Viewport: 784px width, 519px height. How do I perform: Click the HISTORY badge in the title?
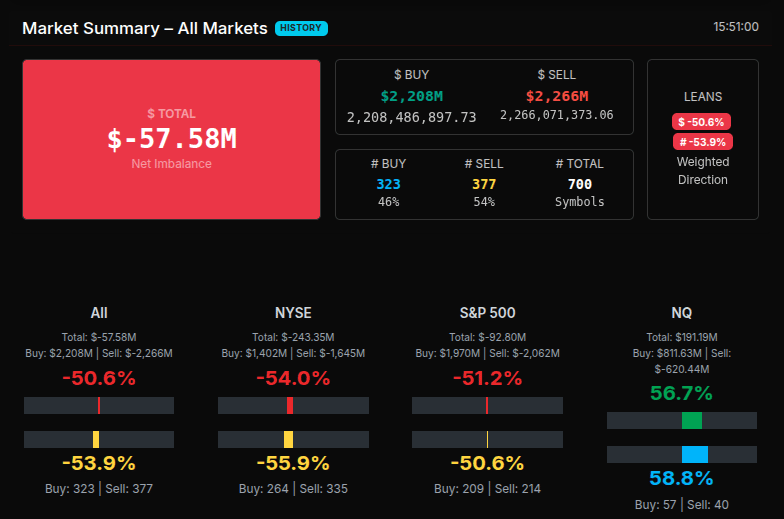tap(301, 28)
